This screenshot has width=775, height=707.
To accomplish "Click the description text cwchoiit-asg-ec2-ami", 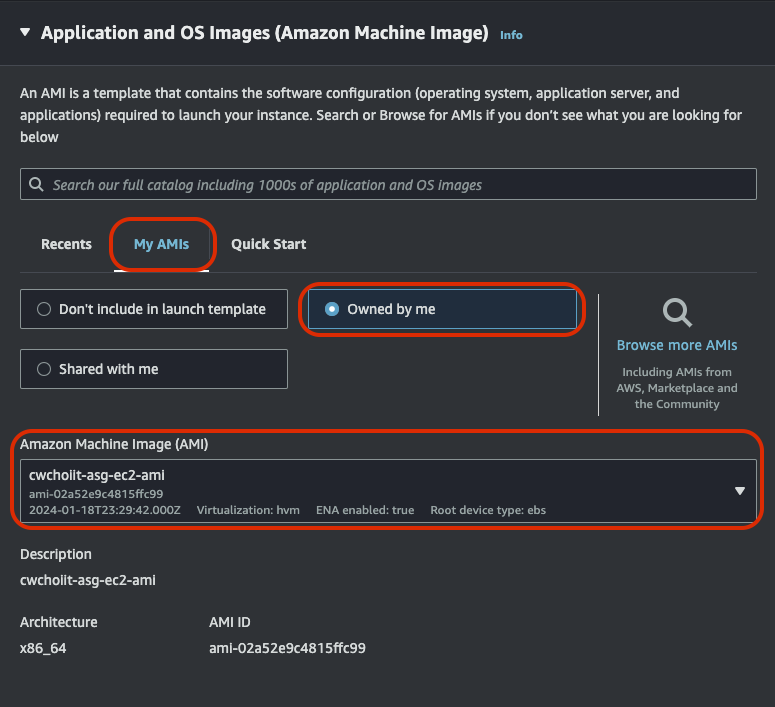I will click(x=87, y=580).
